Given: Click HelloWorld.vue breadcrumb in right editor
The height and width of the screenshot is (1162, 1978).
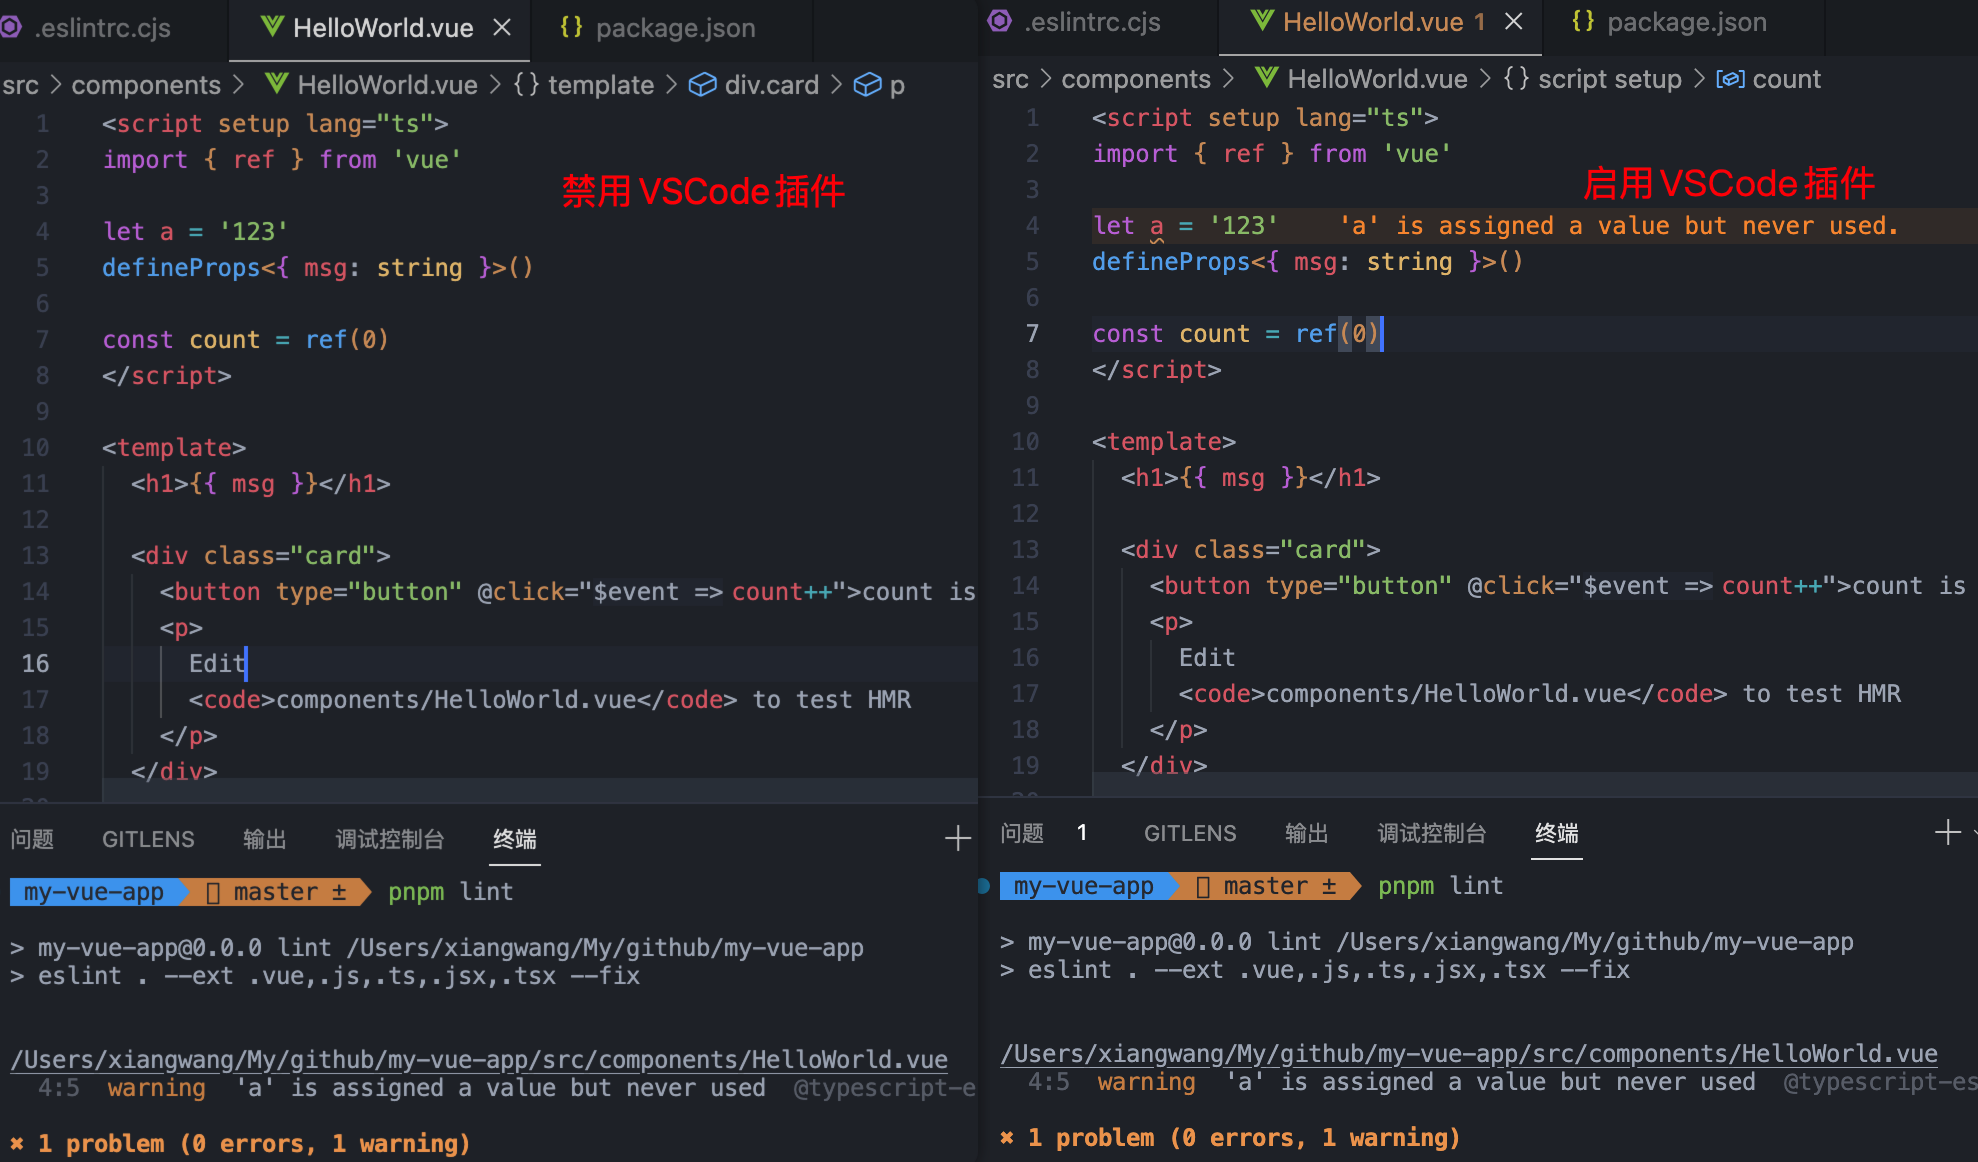Looking at the screenshot, I should (x=1377, y=79).
